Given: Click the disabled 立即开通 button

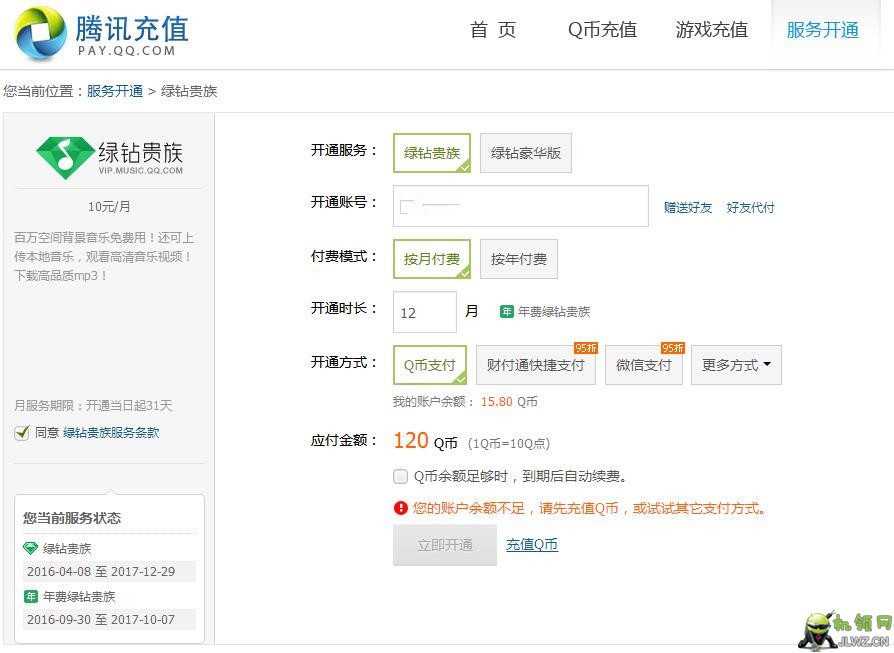Looking at the screenshot, I should pos(445,545).
